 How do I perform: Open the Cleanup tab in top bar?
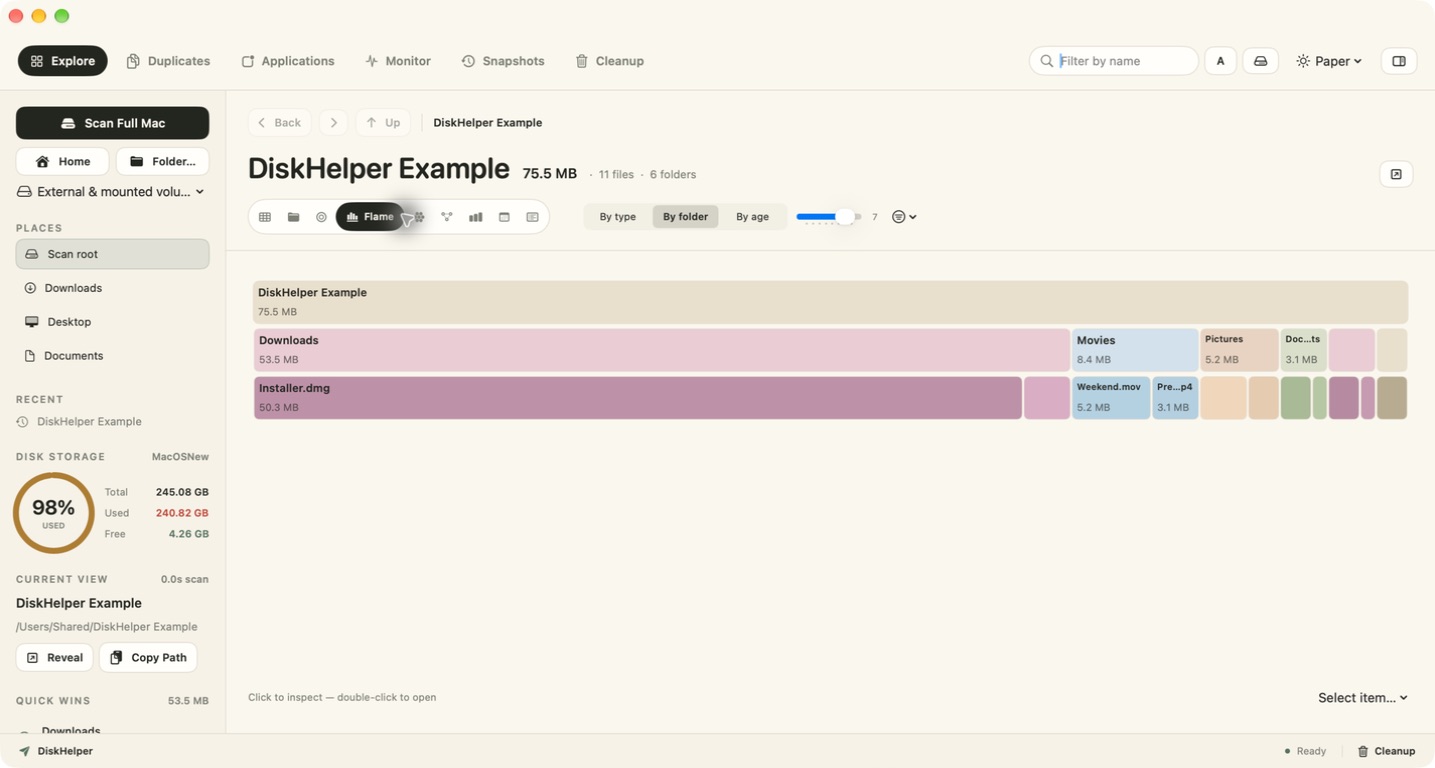pyautogui.click(x=609, y=61)
